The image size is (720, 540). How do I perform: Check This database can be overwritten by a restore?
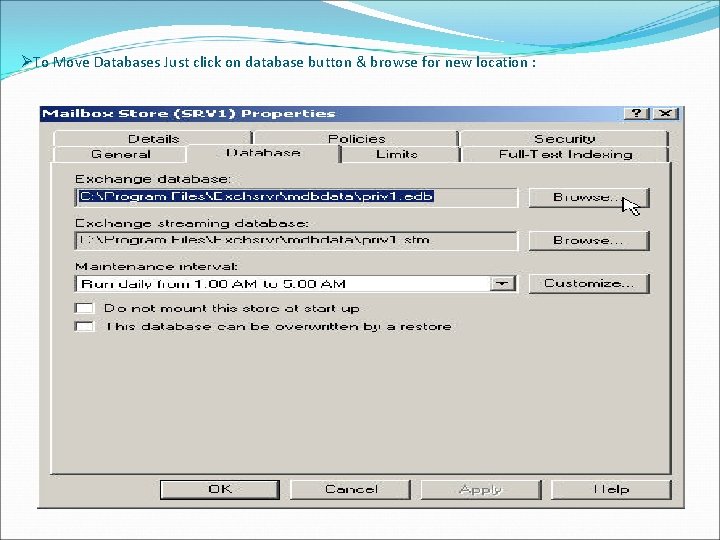click(84, 326)
